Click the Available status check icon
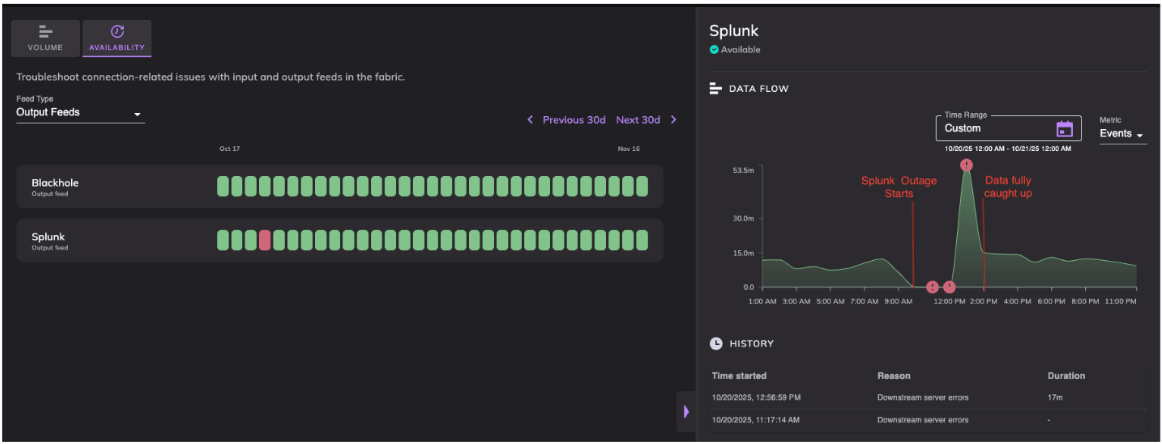 714,50
